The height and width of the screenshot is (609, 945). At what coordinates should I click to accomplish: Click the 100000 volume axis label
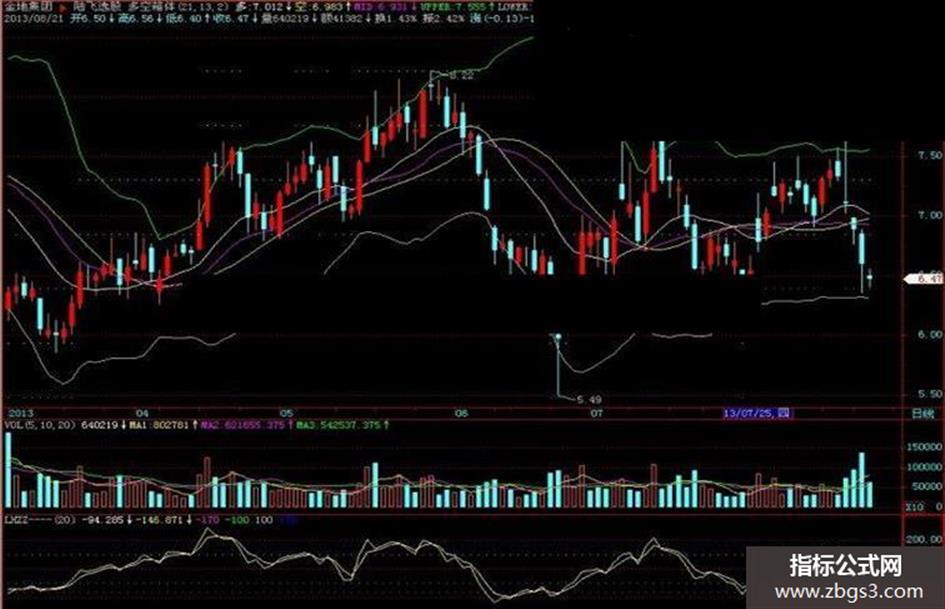tap(924, 468)
